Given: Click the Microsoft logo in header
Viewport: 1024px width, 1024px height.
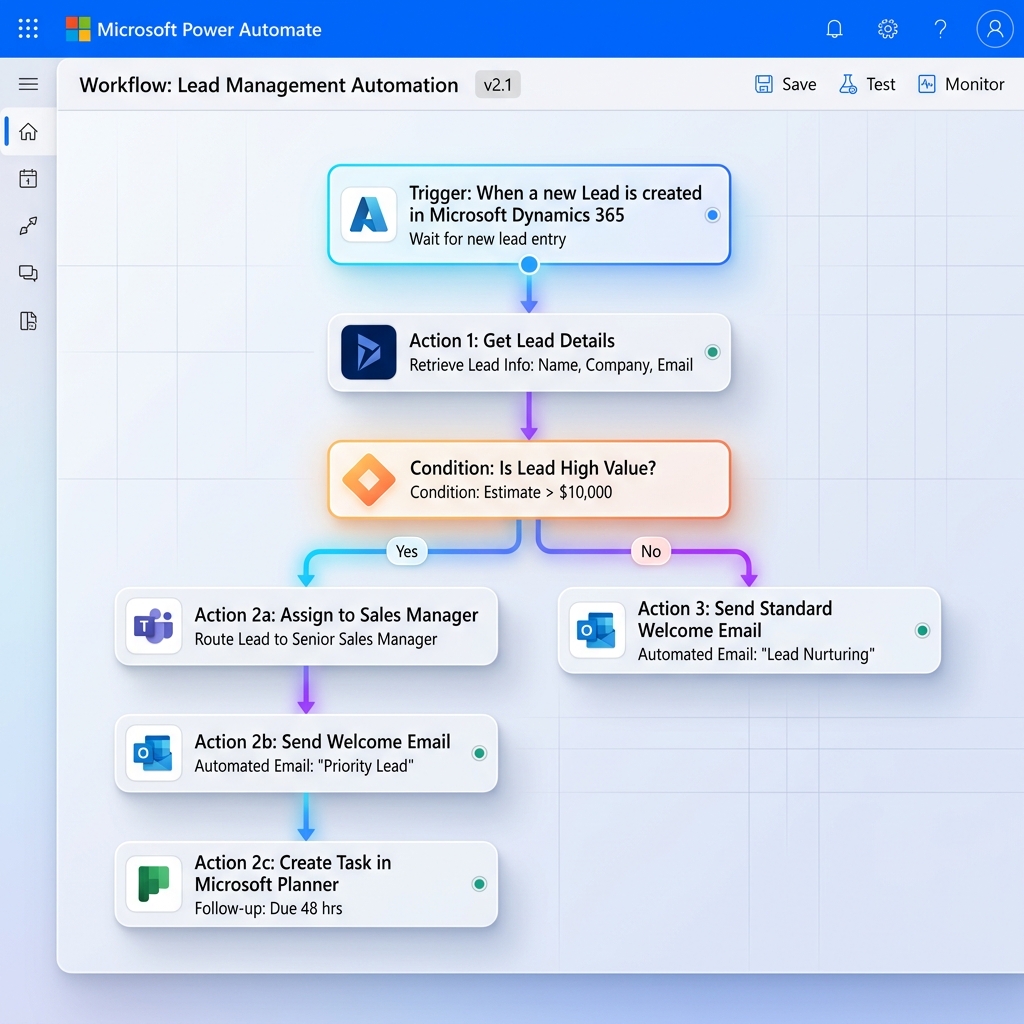Looking at the screenshot, I should (78, 29).
